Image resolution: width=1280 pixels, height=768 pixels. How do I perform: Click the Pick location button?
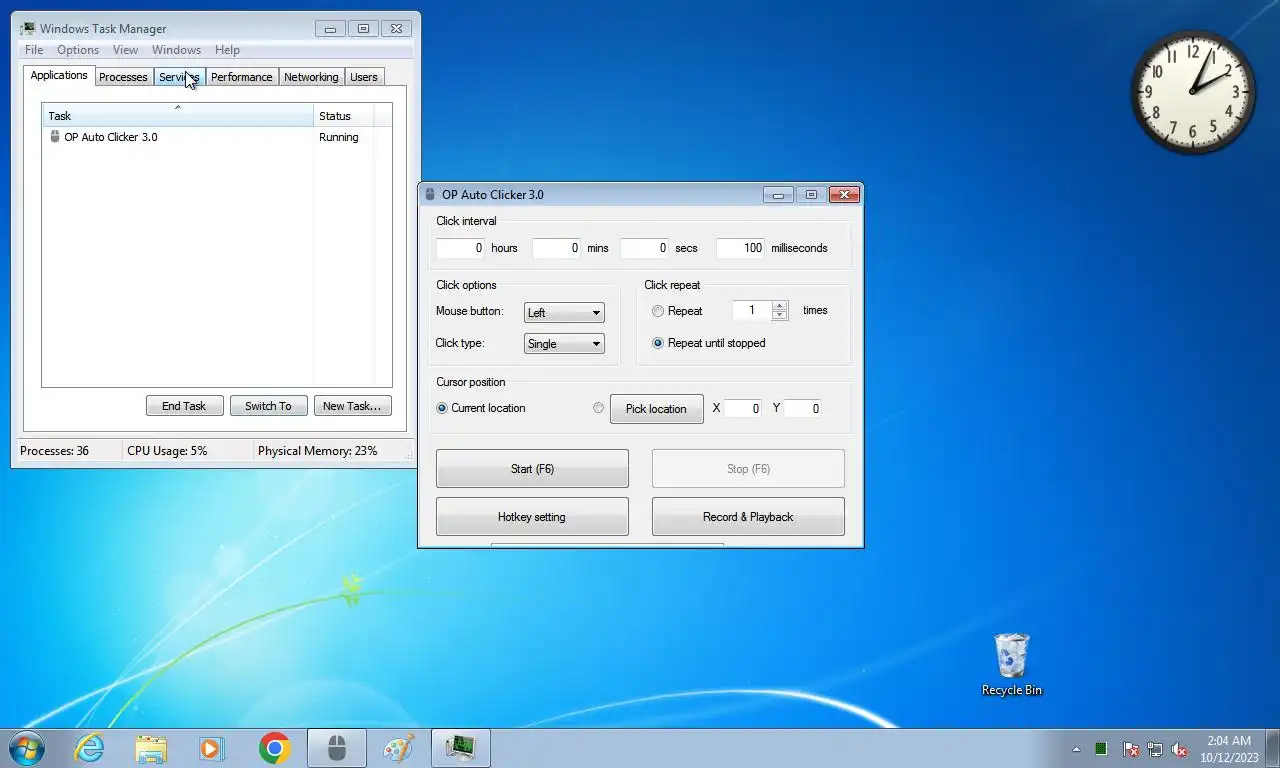coord(656,408)
